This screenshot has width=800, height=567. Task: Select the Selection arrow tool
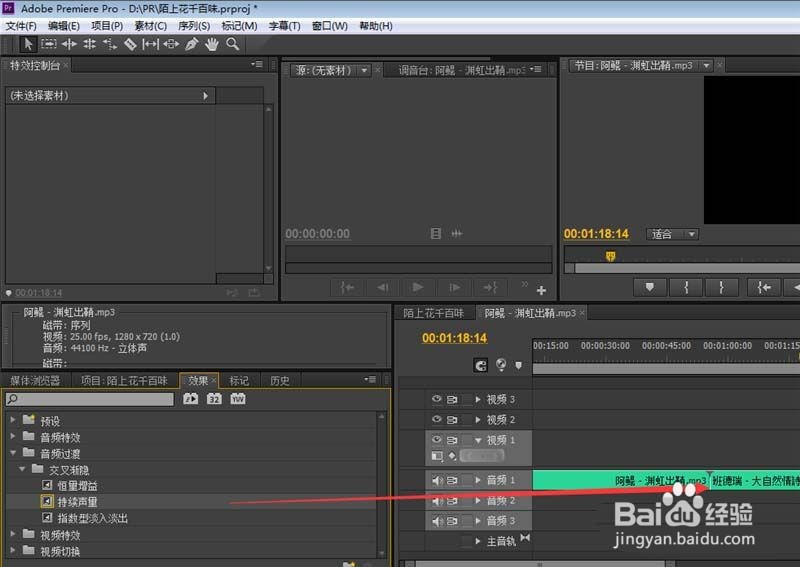tap(28, 44)
